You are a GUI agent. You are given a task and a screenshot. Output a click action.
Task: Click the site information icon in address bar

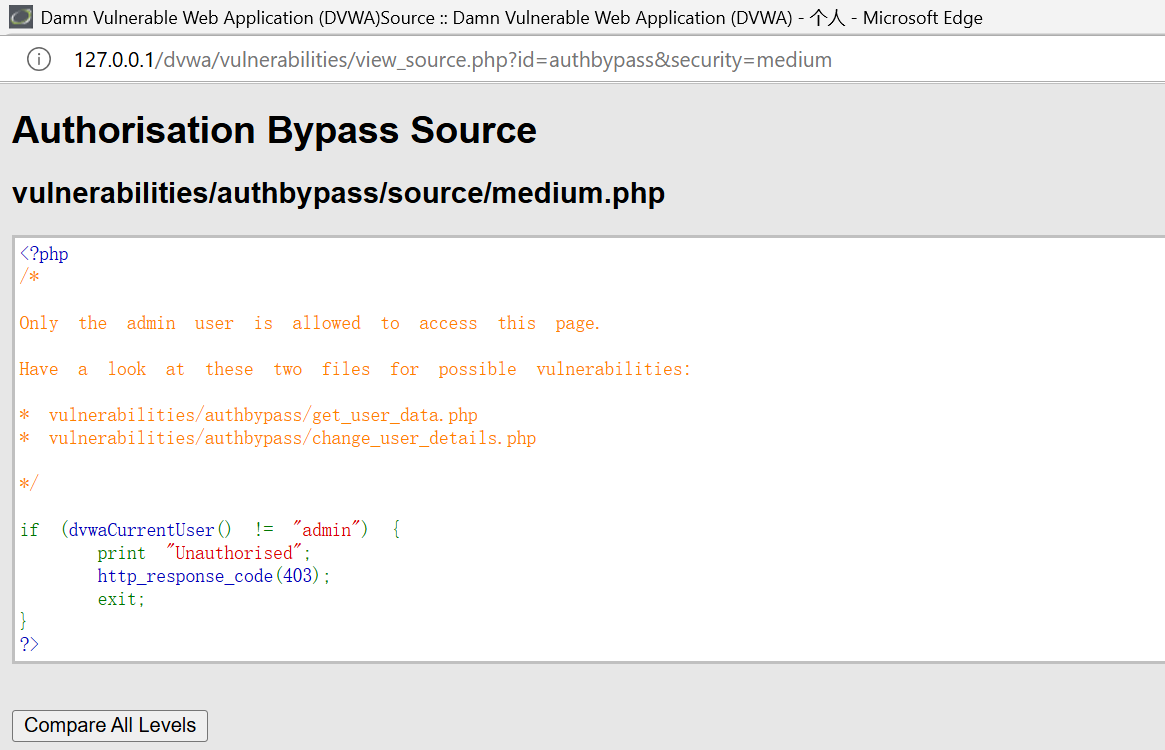point(39,59)
